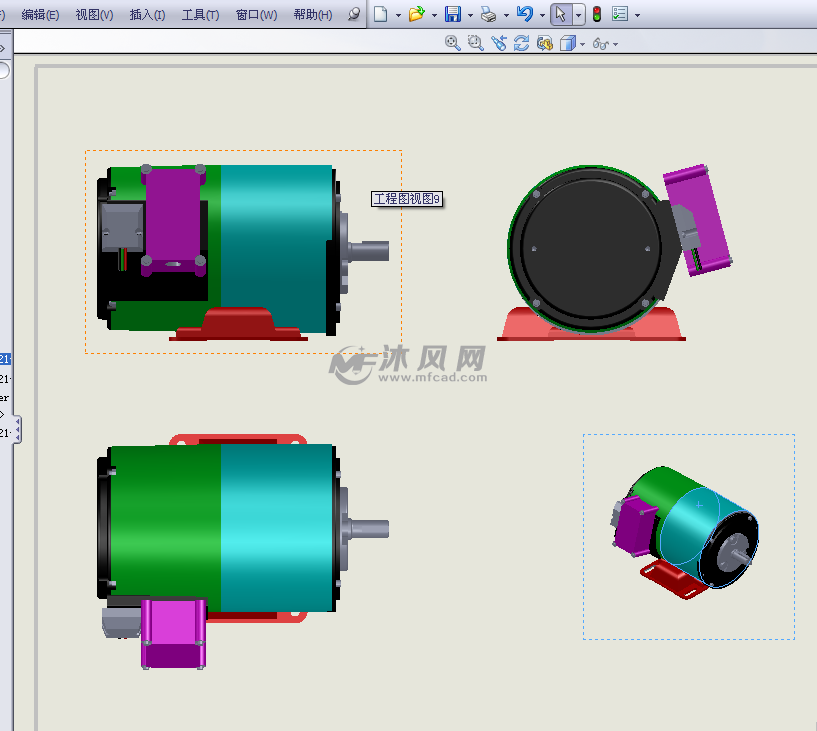Click the Undo arrow icon
The image size is (817, 731).
tap(524, 14)
